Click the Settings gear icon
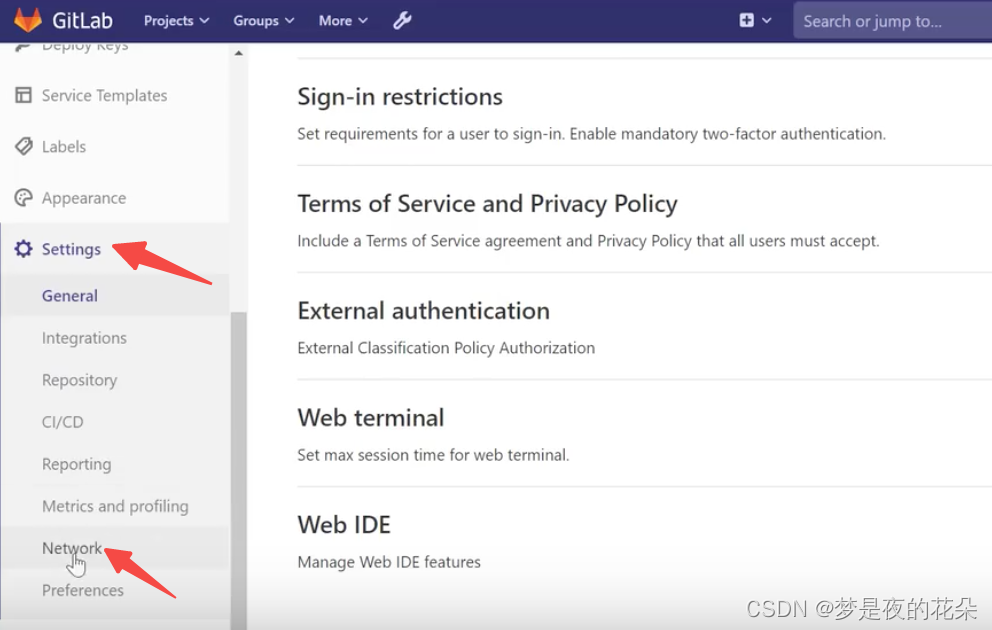992x630 pixels. click(23, 249)
